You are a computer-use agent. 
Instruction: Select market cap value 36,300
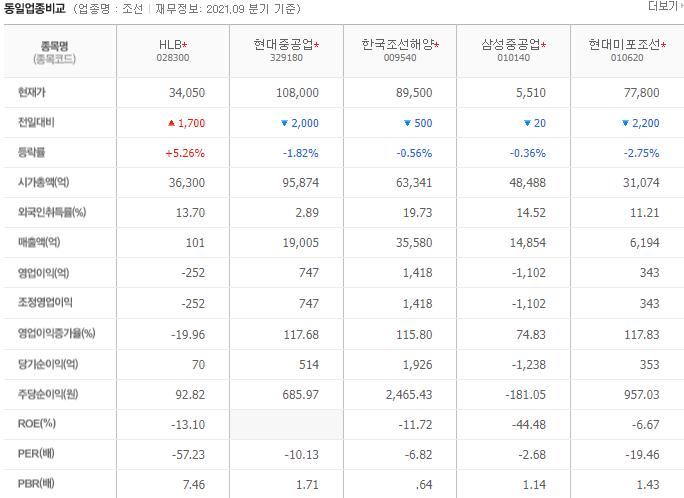pyautogui.click(x=187, y=183)
